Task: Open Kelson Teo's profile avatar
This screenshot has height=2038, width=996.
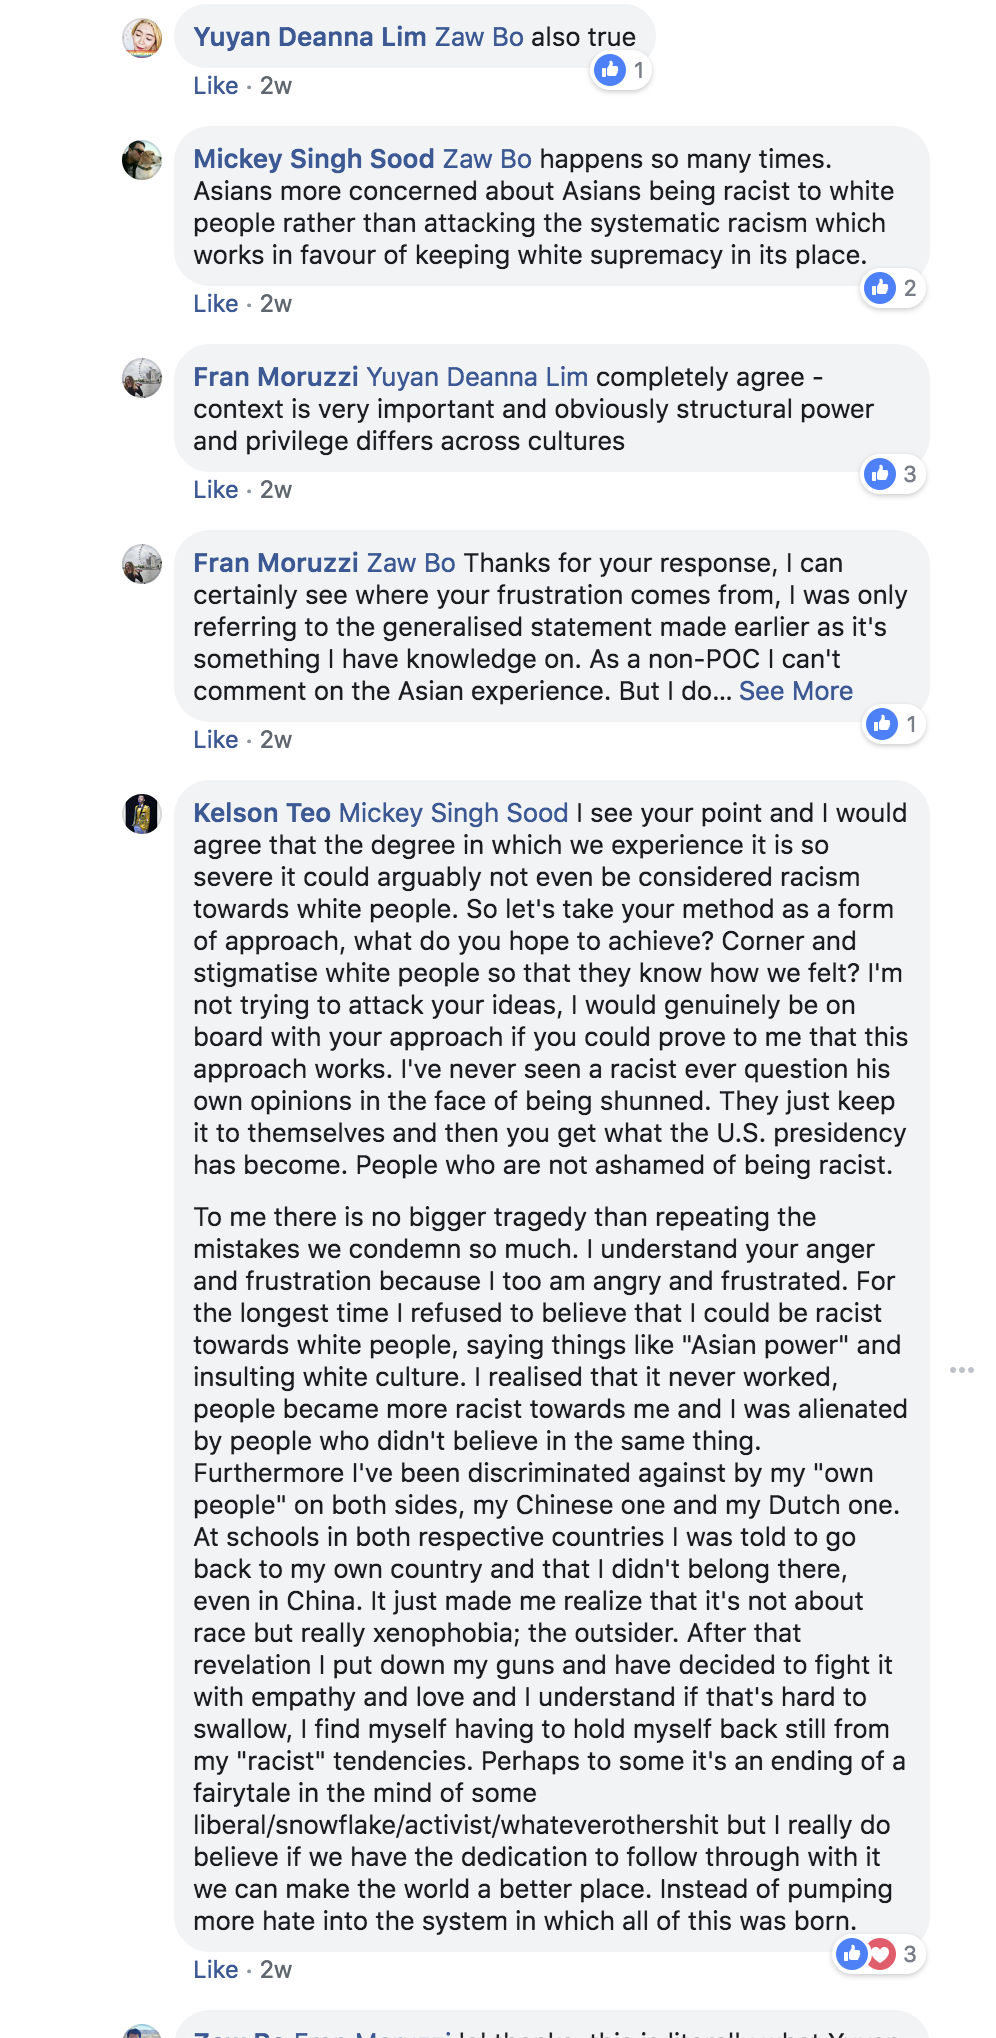Action: tap(142, 814)
